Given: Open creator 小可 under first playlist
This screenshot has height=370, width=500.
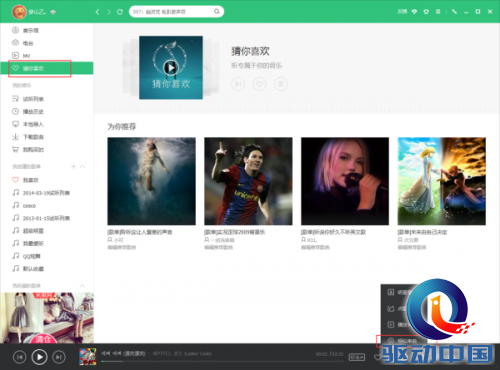Looking at the screenshot, I should (119, 240).
